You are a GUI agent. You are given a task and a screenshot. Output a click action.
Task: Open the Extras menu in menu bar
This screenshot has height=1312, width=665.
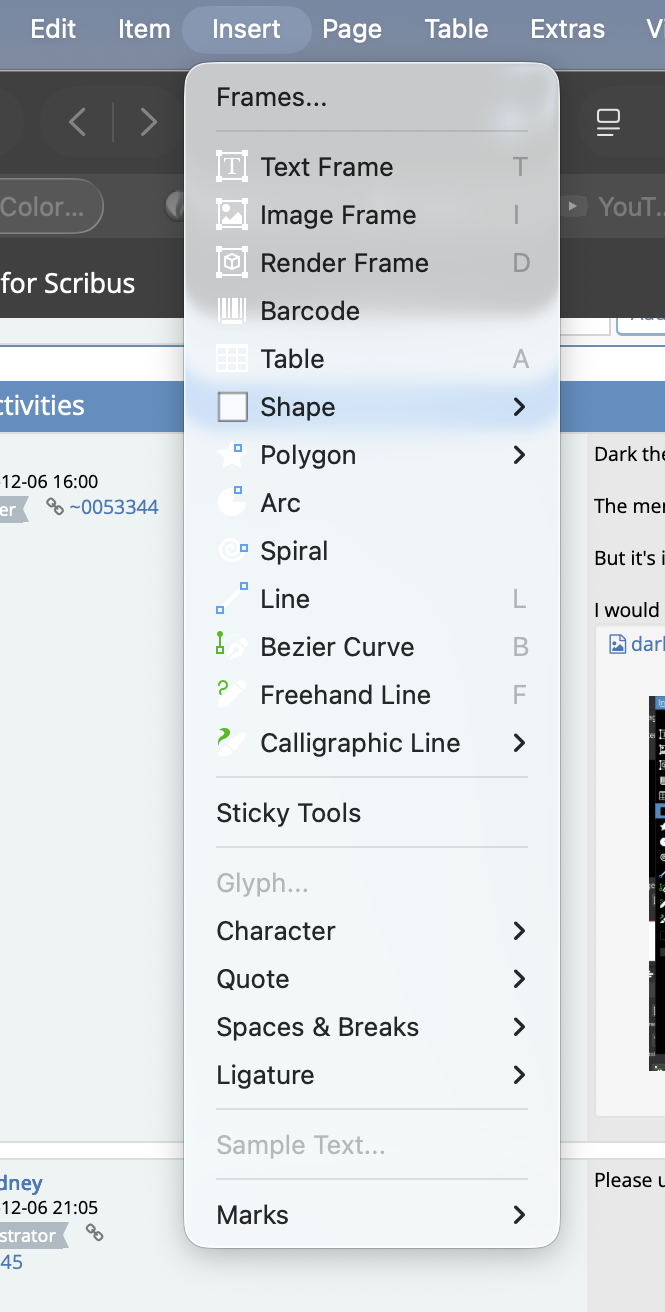(567, 29)
